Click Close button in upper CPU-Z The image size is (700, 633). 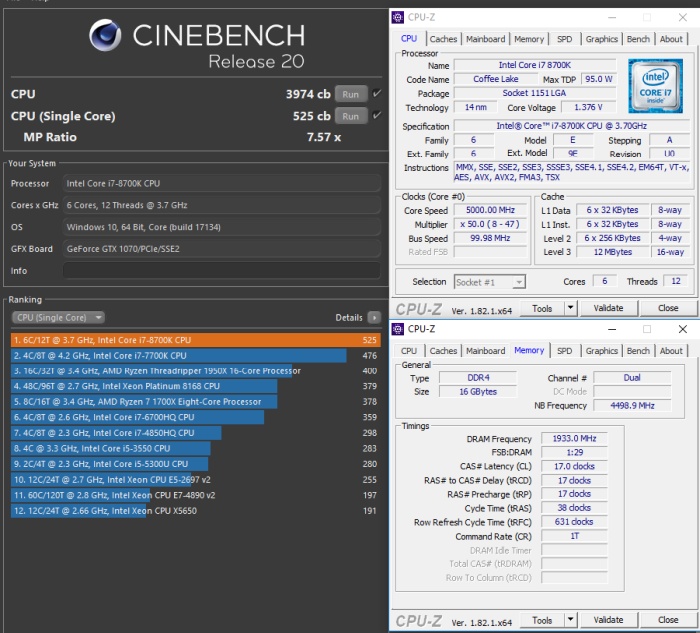point(668,308)
